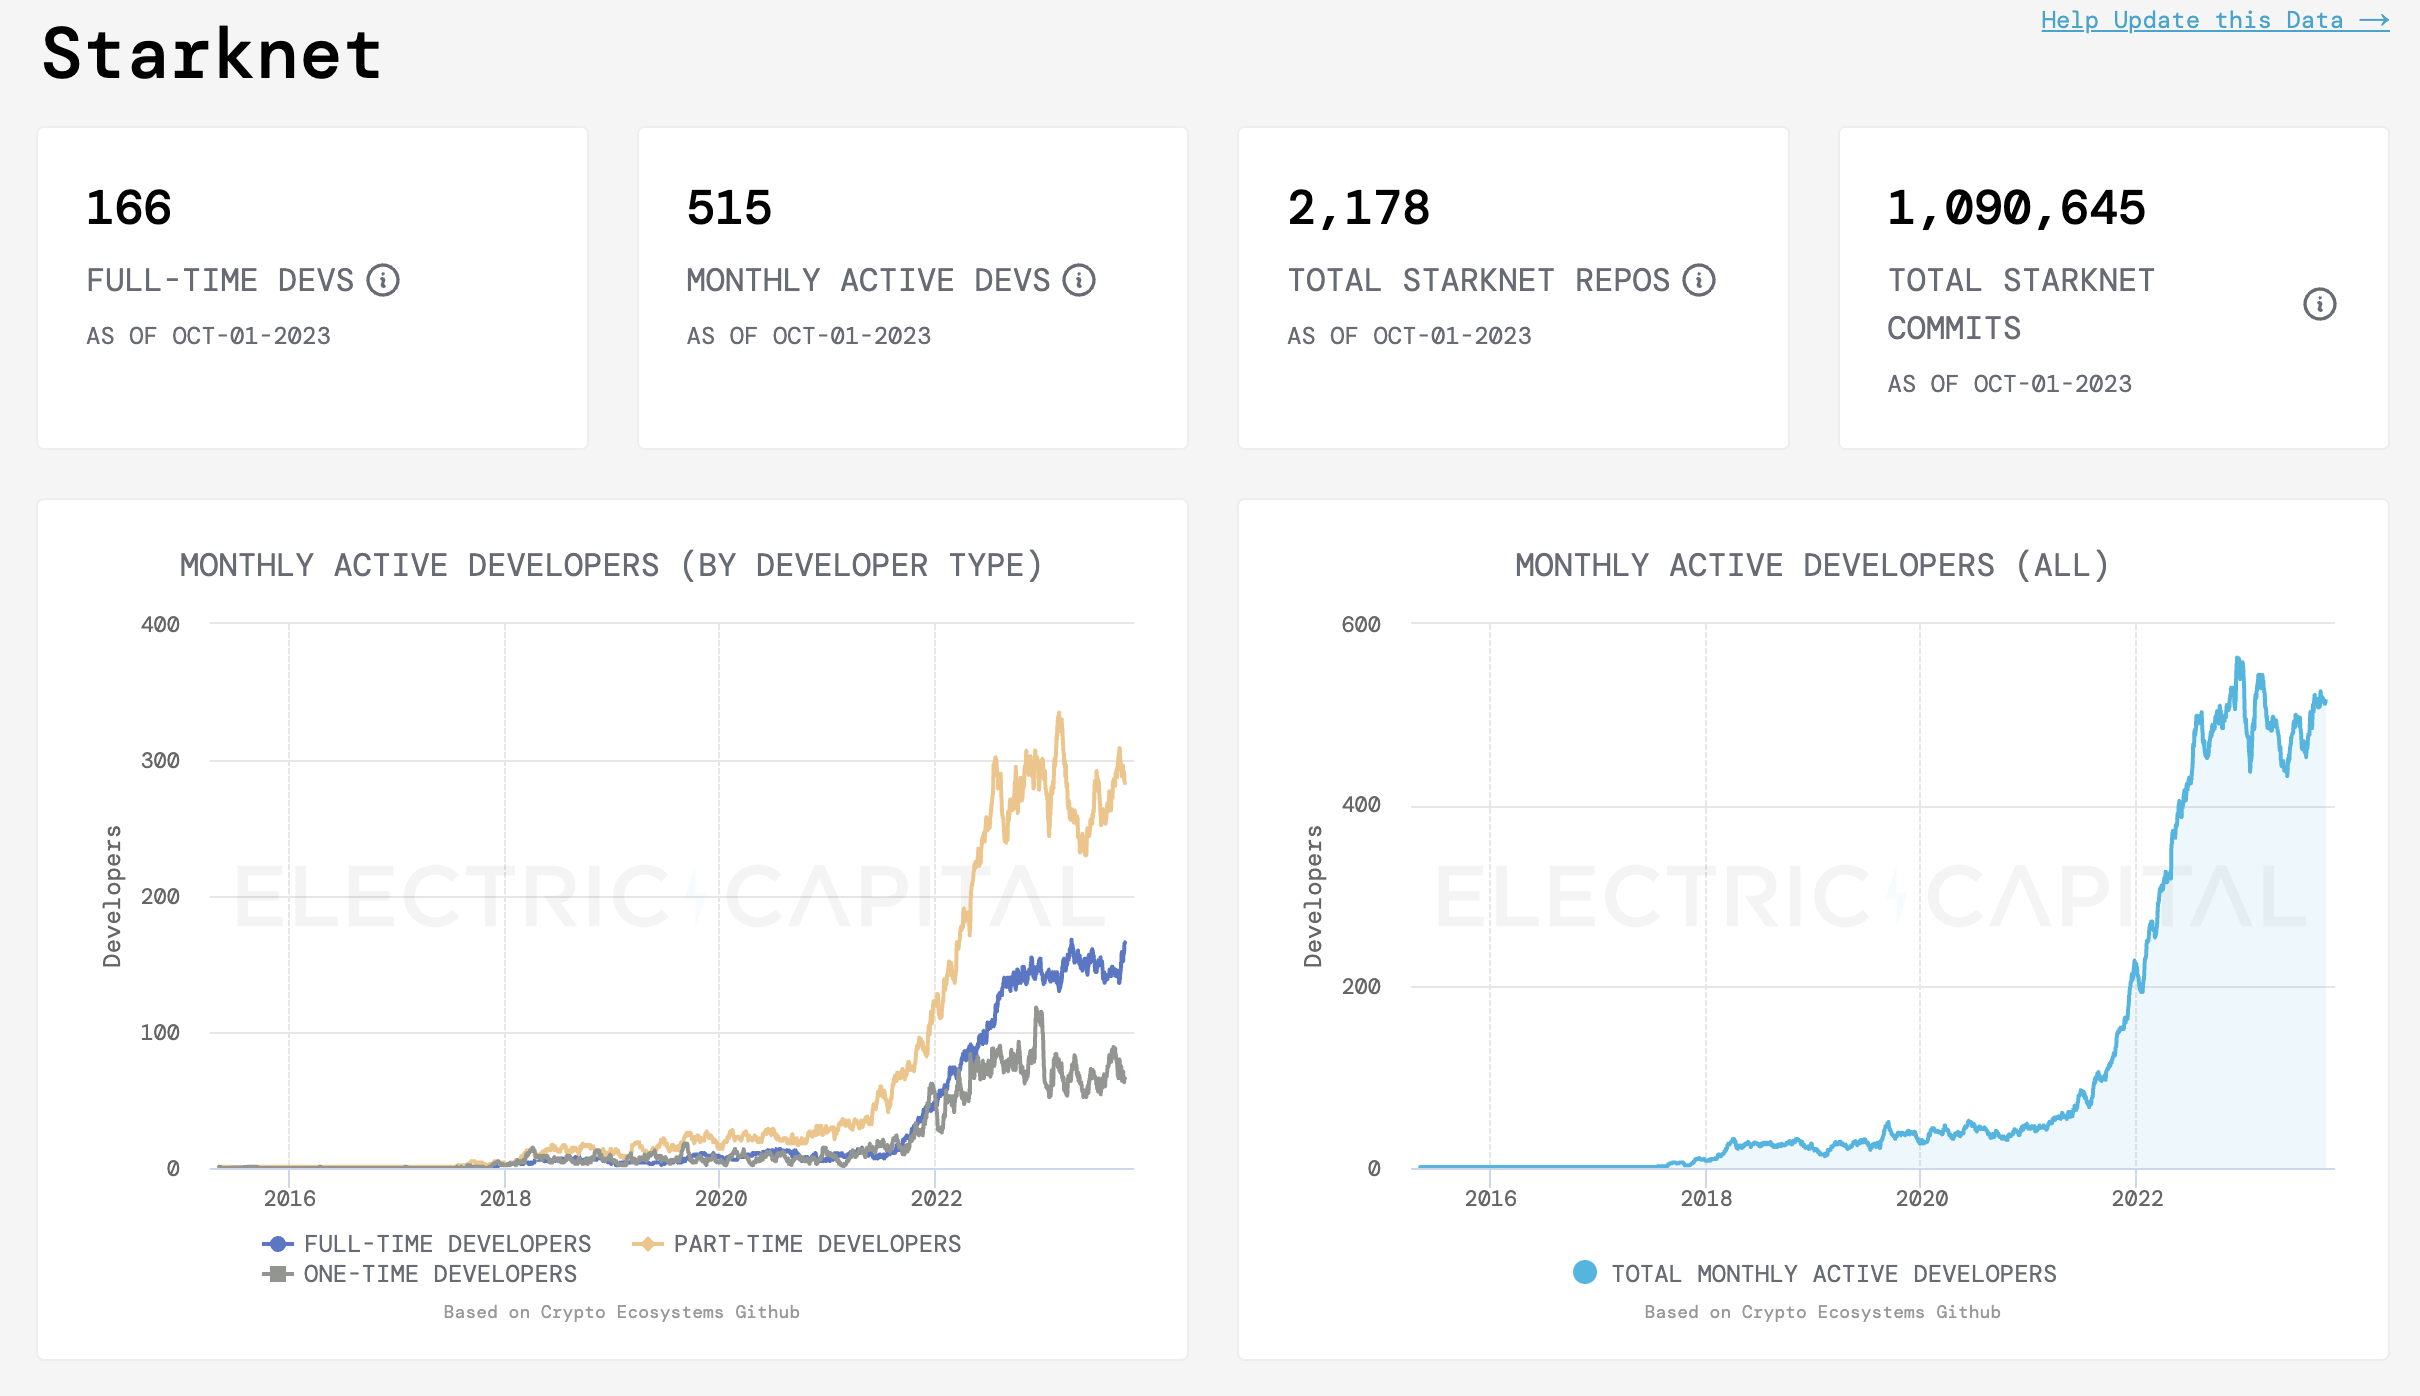Click the Total Monthly Active Developers legend dot
This screenshot has height=1396, width=2420.
pyautogui.click(x=1586, y=1272)
